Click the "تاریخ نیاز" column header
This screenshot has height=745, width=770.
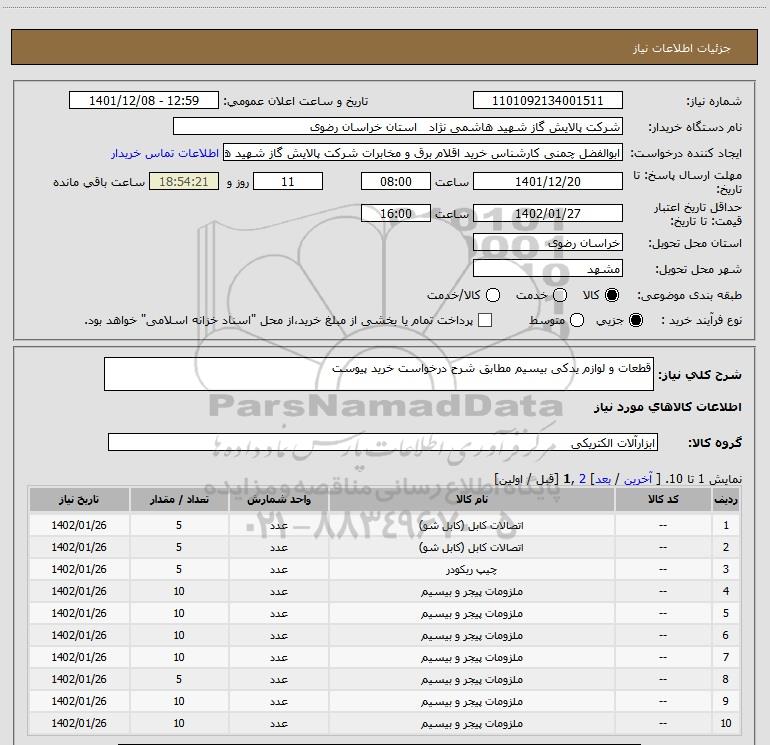coord(79,499)
